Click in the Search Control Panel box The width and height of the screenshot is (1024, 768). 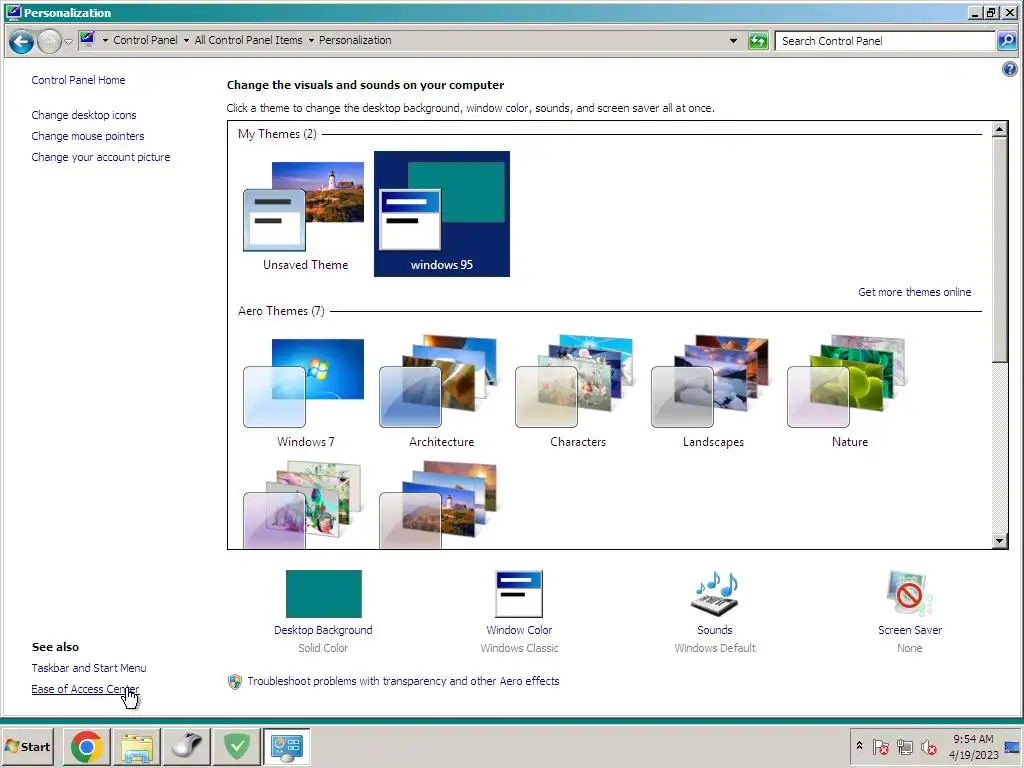click(x=885, y=41)
